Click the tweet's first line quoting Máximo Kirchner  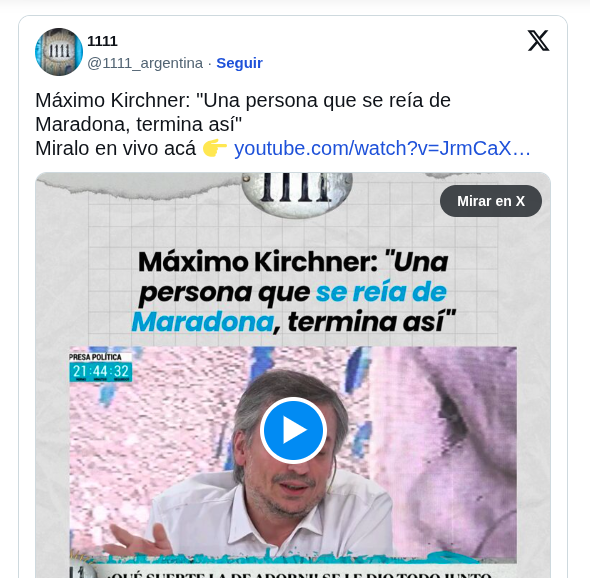coord(243,100)
